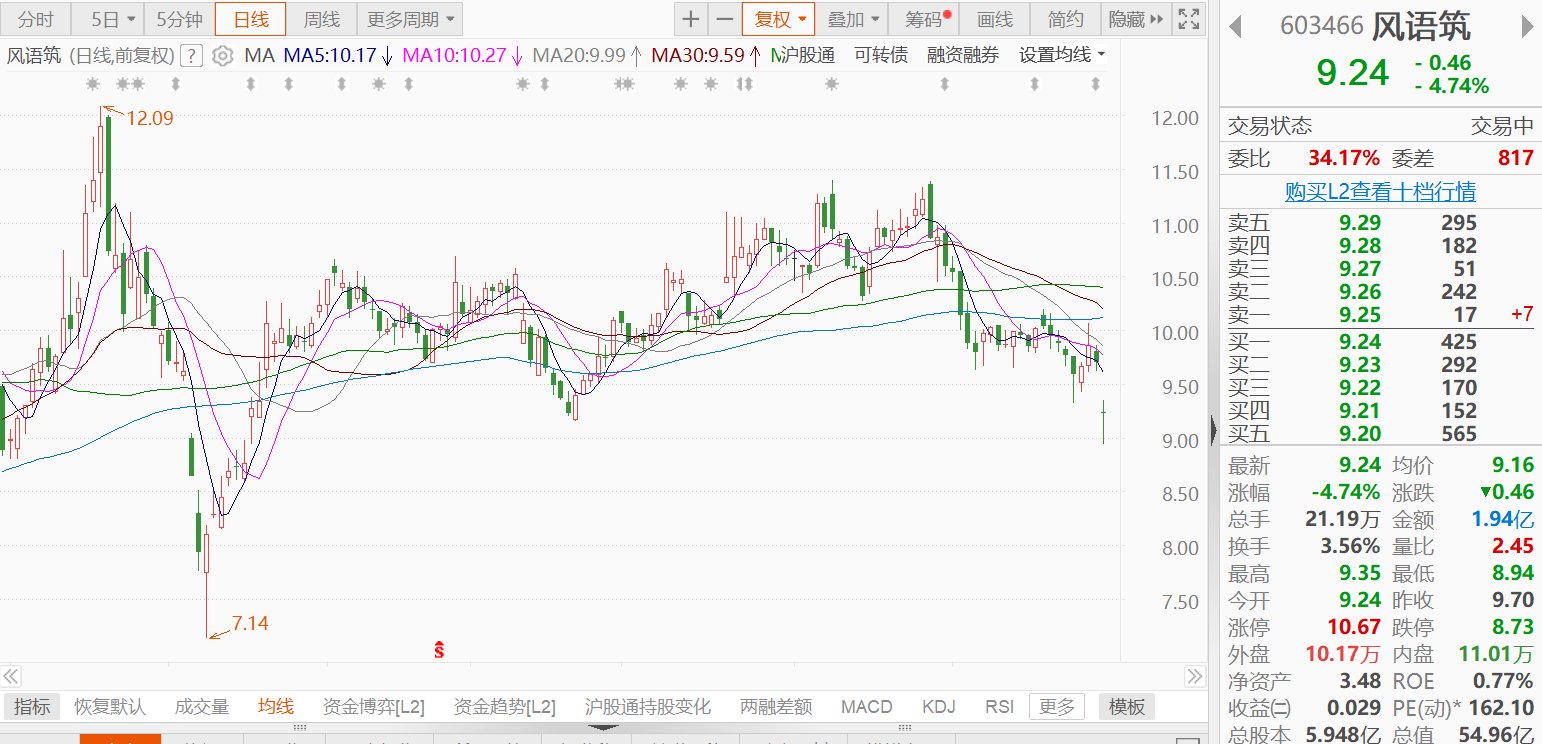
Task: Switch to 周线 weekly chart tab
Action: click(x=322, y=19)
